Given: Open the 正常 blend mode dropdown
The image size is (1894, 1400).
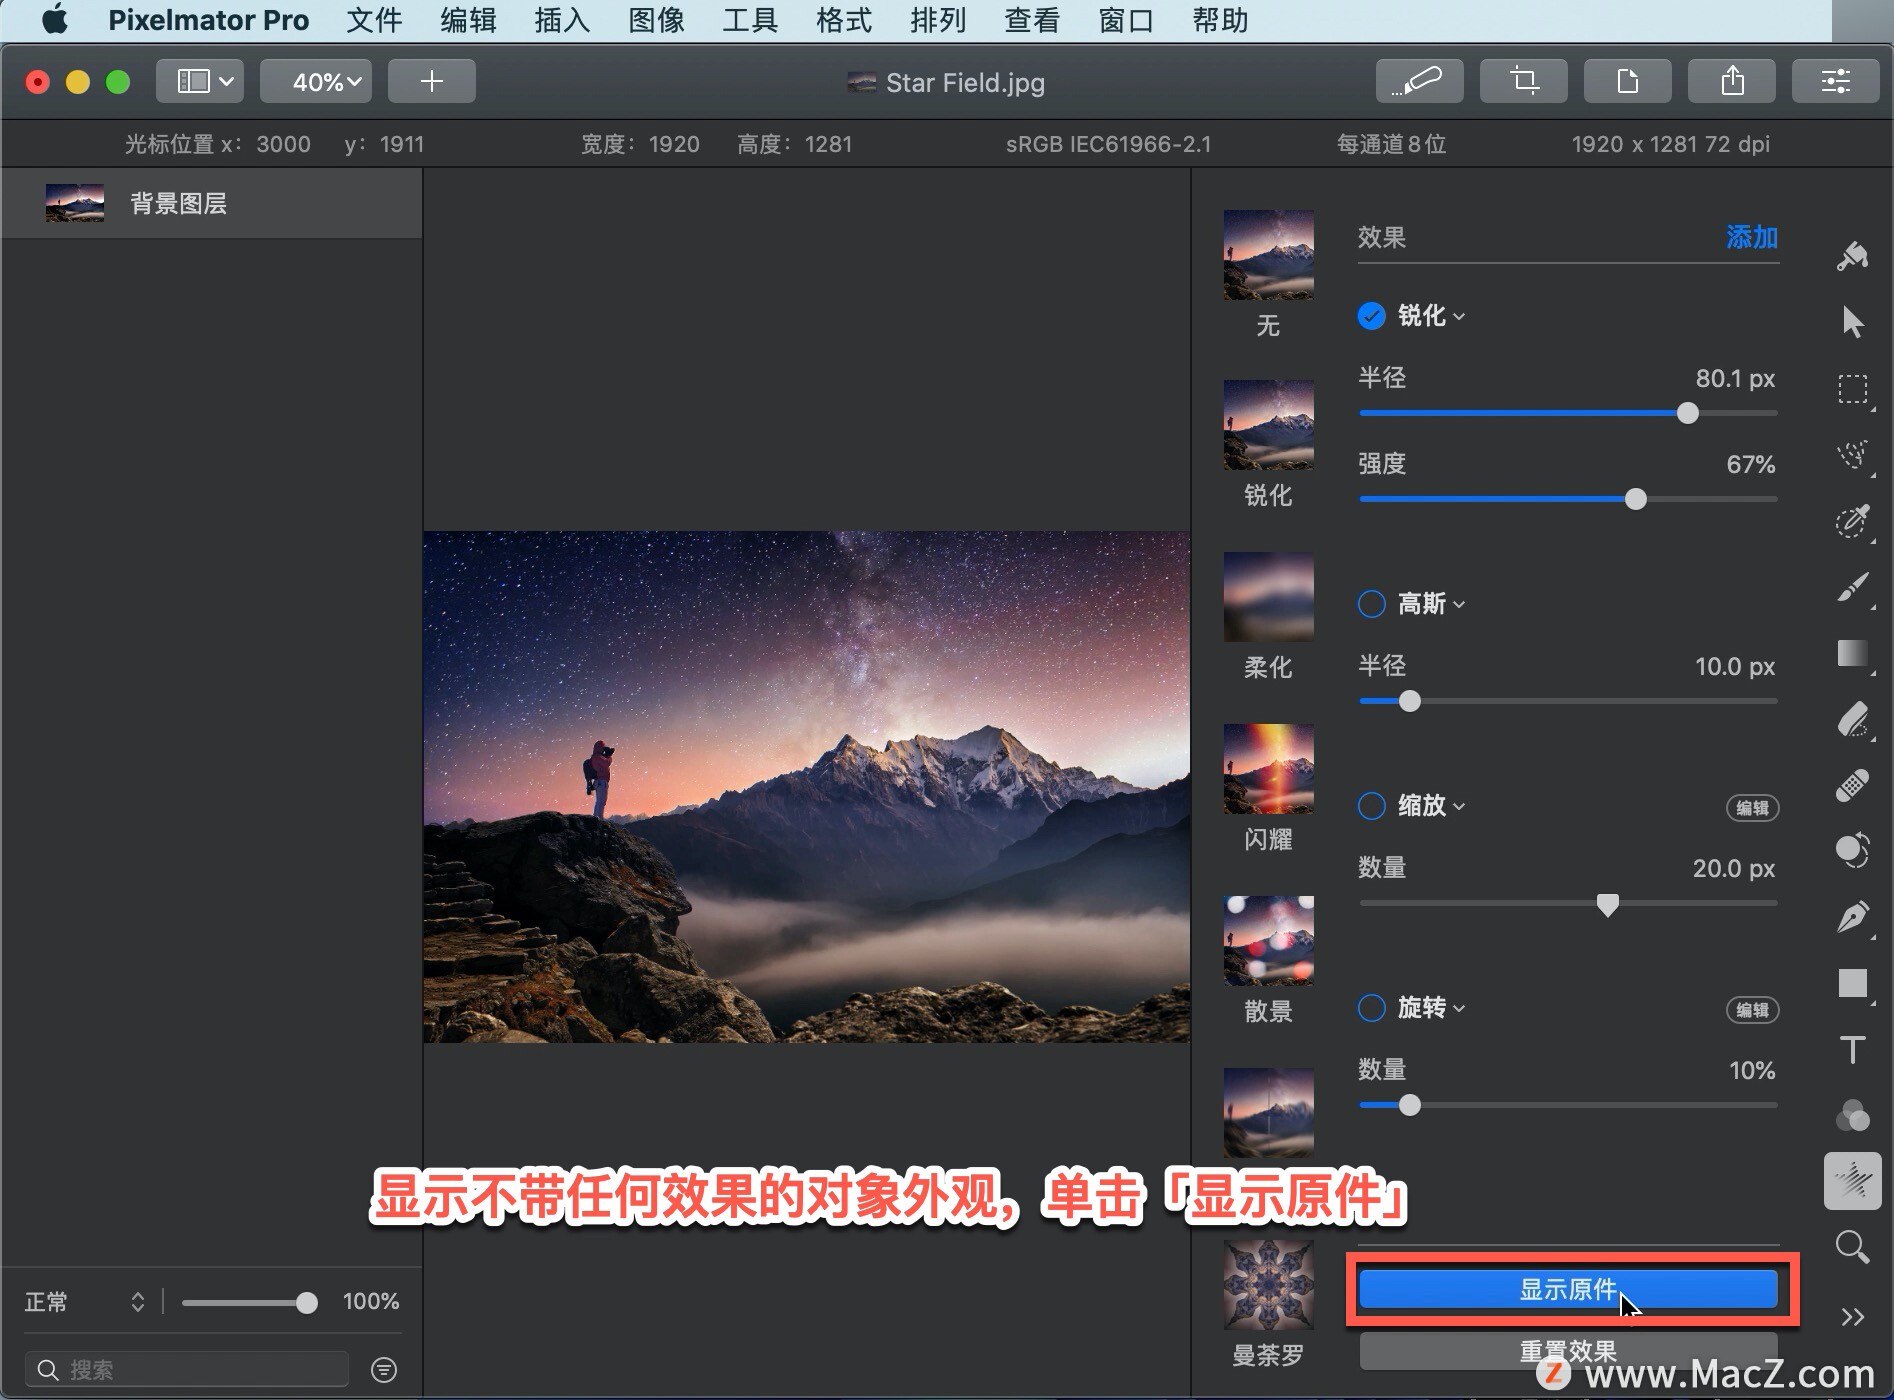Looking at the screenshot, I should pos(85,1302).
